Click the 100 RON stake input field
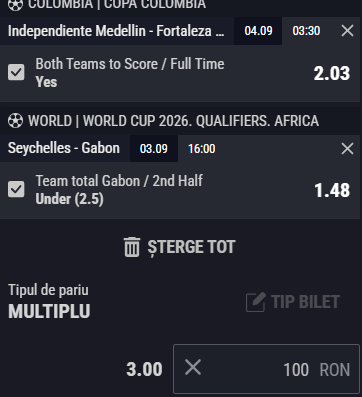 (x=266, y=369)
